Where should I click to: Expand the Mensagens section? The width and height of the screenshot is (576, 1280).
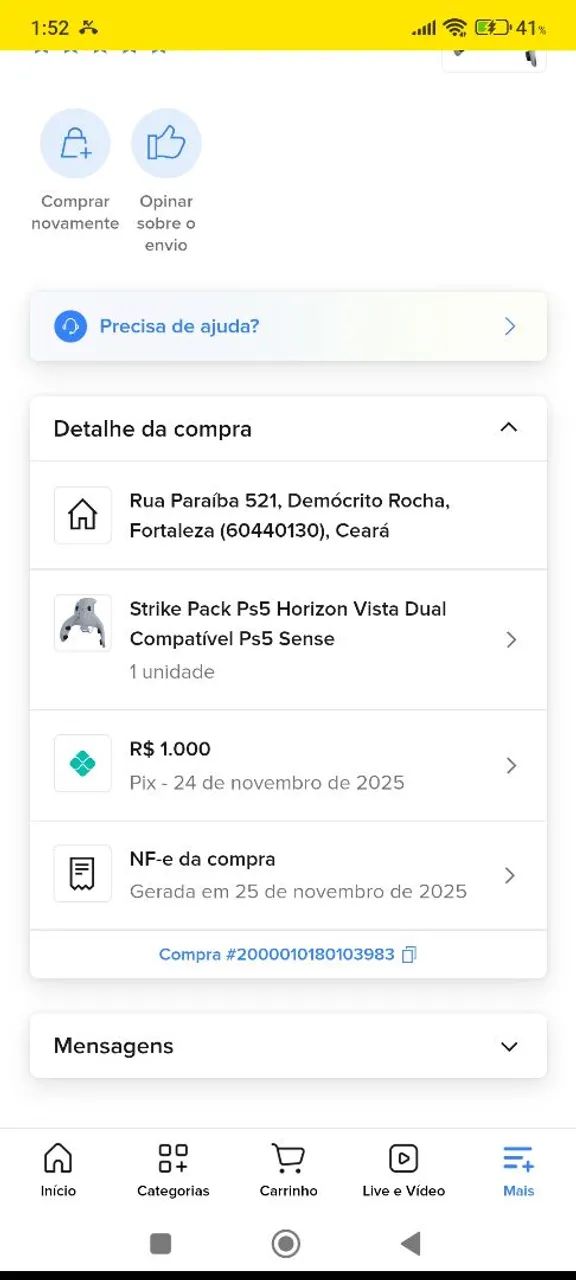(x=509, y=1046)
